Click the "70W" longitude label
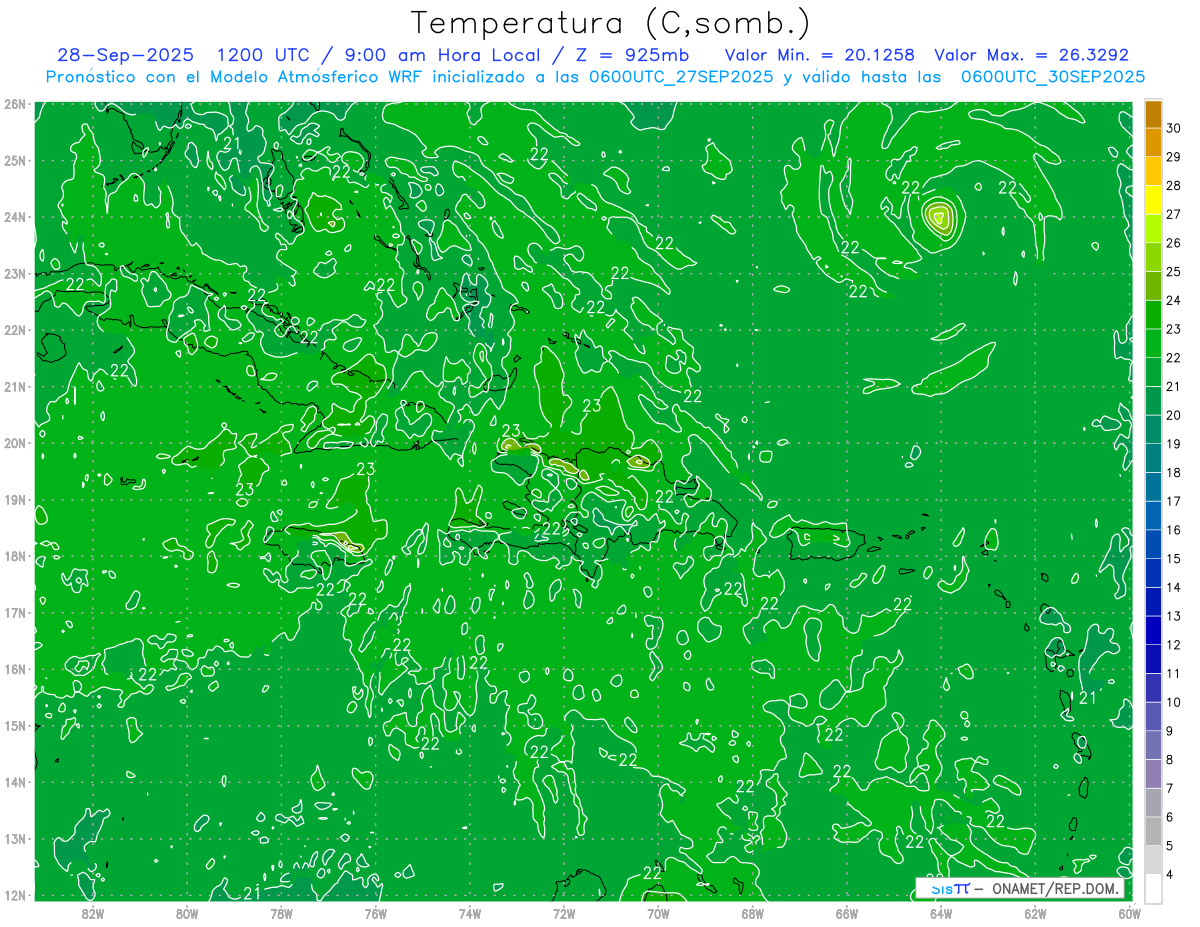This screenshot has height=927, width=1200. pyautogui.click(x=658, y=913)
